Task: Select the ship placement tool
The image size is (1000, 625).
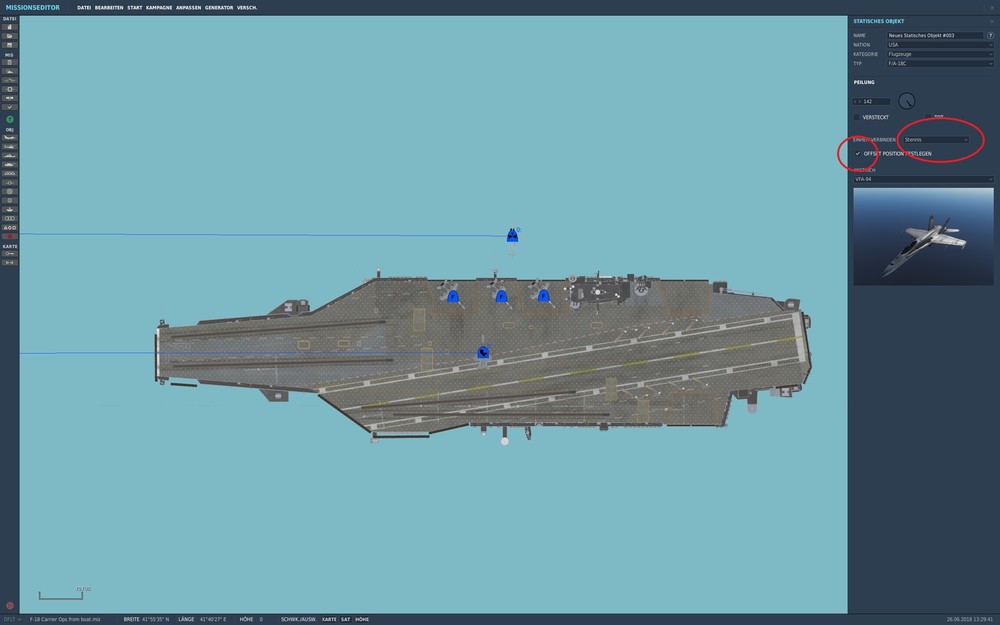Action: click(x=7, y=156)
